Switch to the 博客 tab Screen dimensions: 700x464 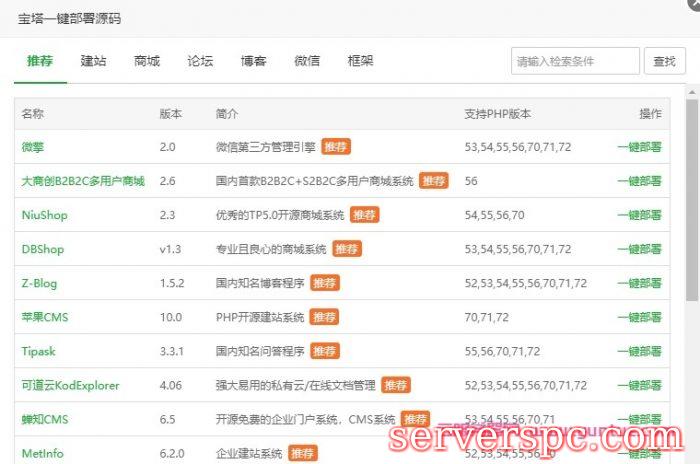click(254, 61)
